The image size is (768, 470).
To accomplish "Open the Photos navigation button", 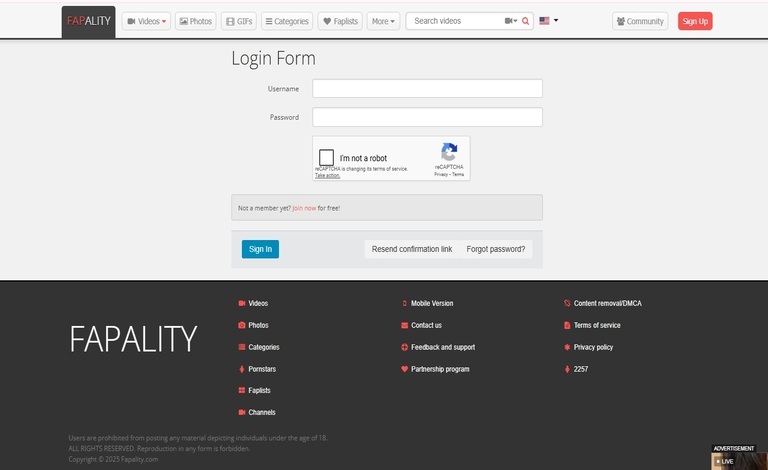I will (x=196, y=21).
